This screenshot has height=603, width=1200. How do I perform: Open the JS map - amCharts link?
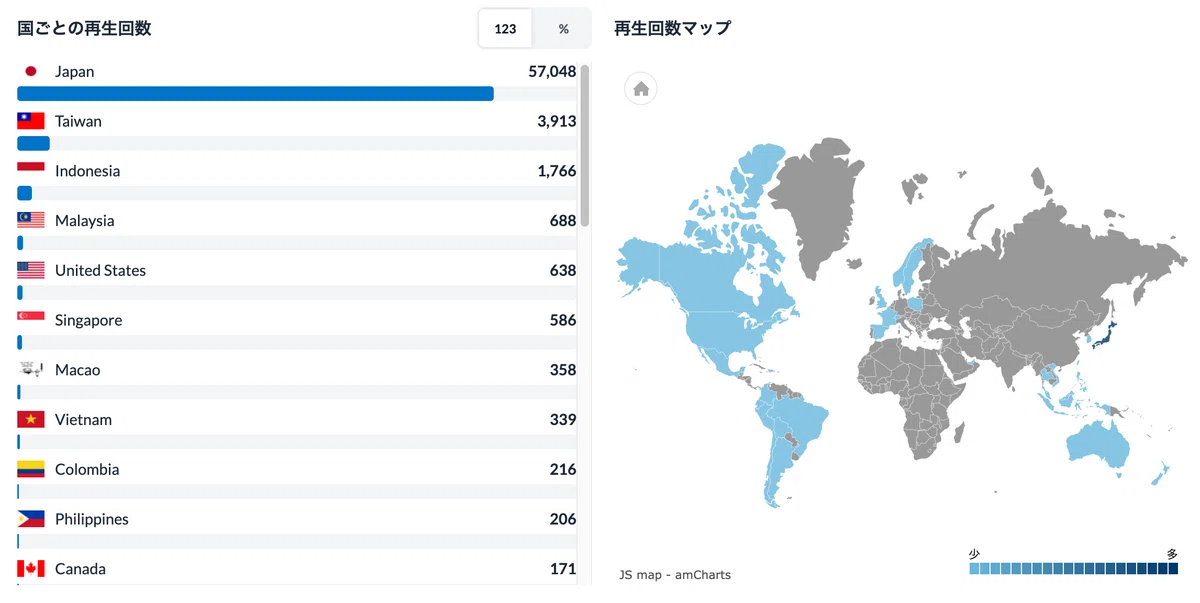pos(675,575)
